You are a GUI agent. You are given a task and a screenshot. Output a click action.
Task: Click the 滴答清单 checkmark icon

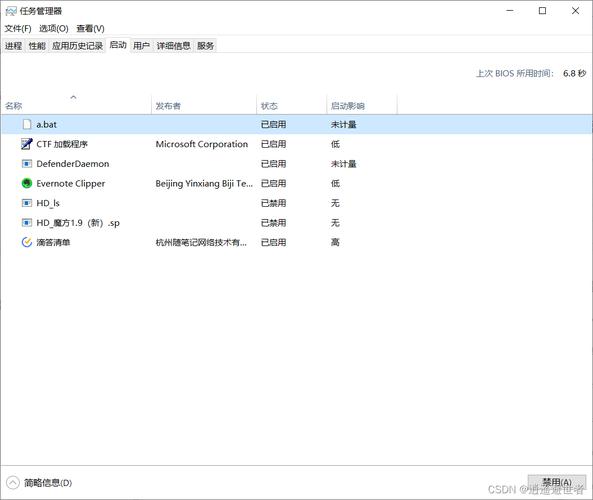[x=26, y=242]
